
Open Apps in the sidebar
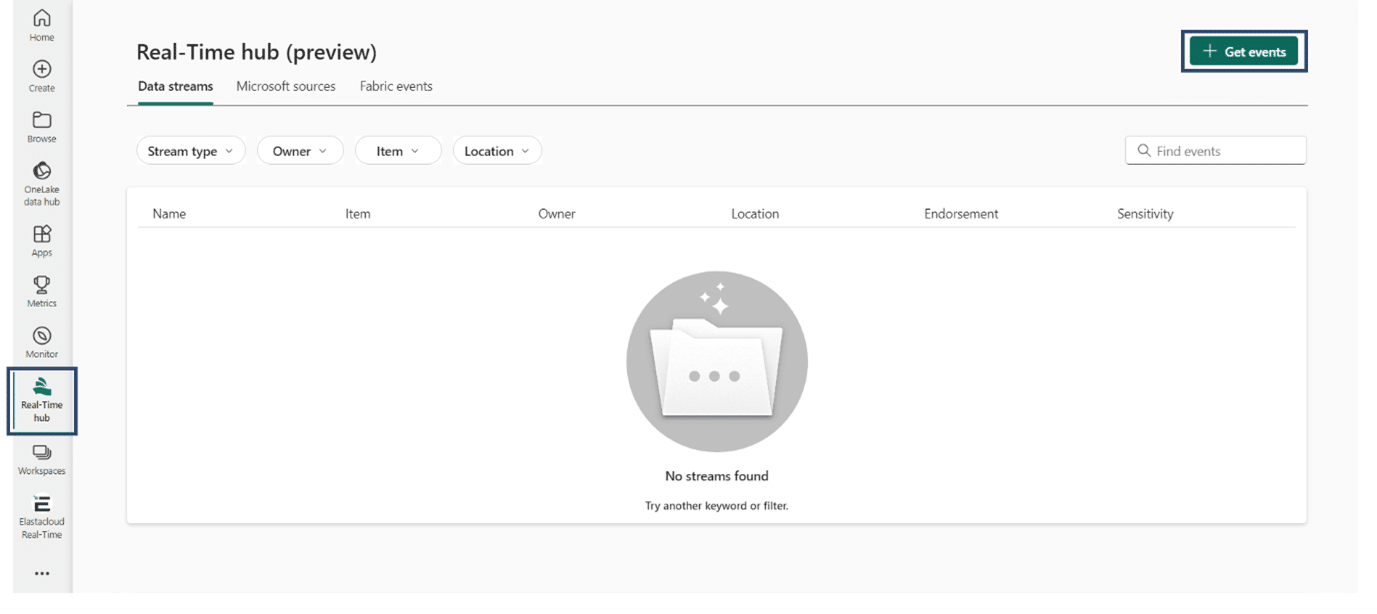(42, 241)
